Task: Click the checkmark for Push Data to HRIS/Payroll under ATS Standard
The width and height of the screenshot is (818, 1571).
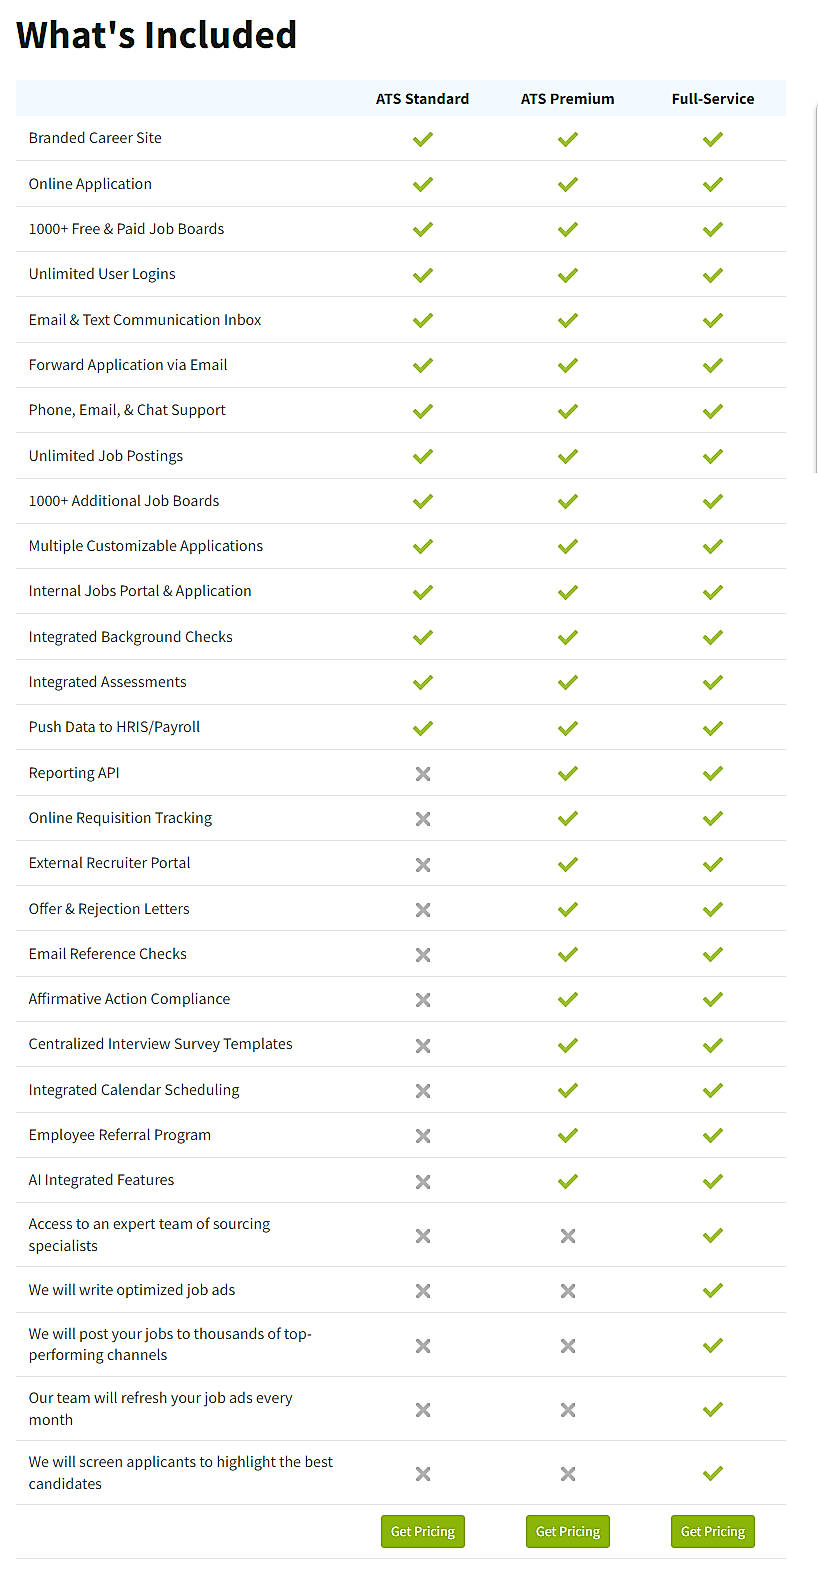Action: coord(422,727)
